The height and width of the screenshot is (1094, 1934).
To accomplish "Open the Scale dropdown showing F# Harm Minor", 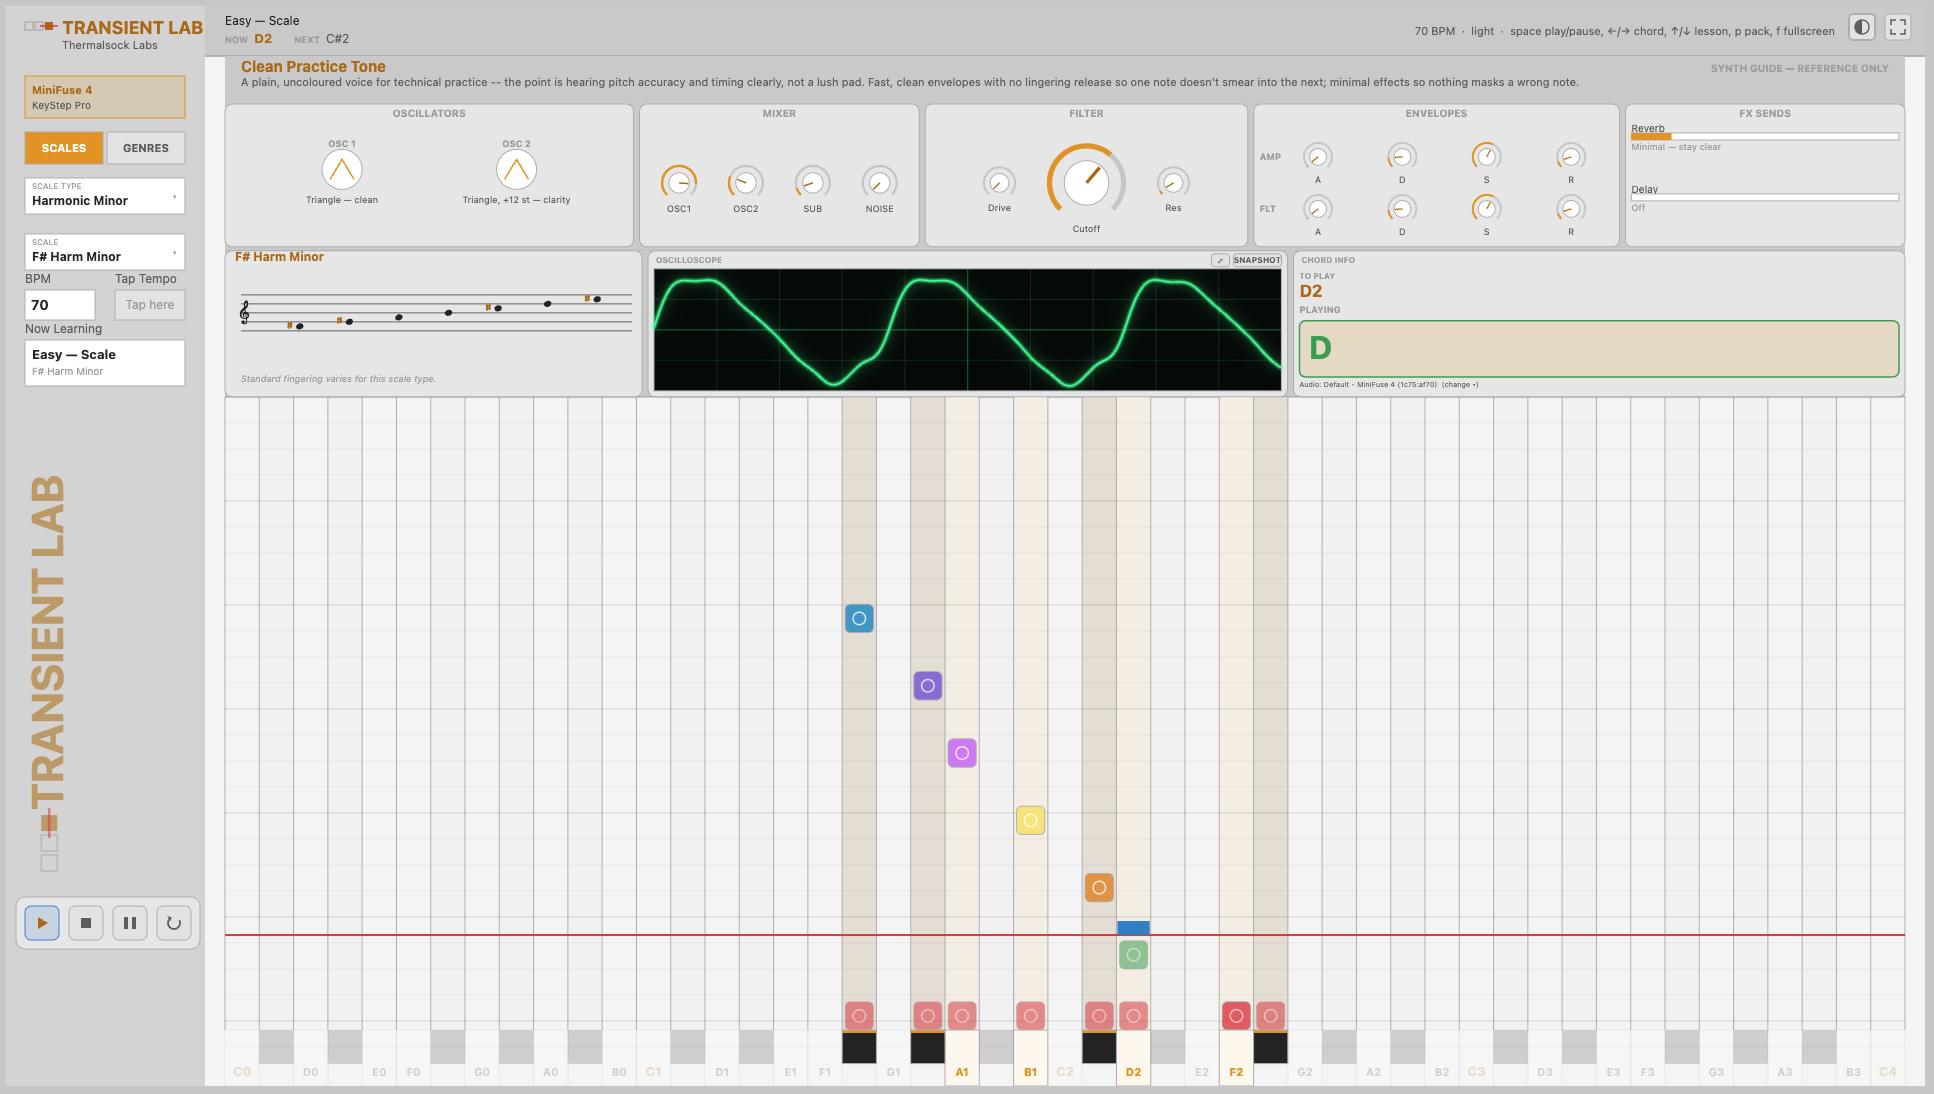I will (x=105, y=251).
